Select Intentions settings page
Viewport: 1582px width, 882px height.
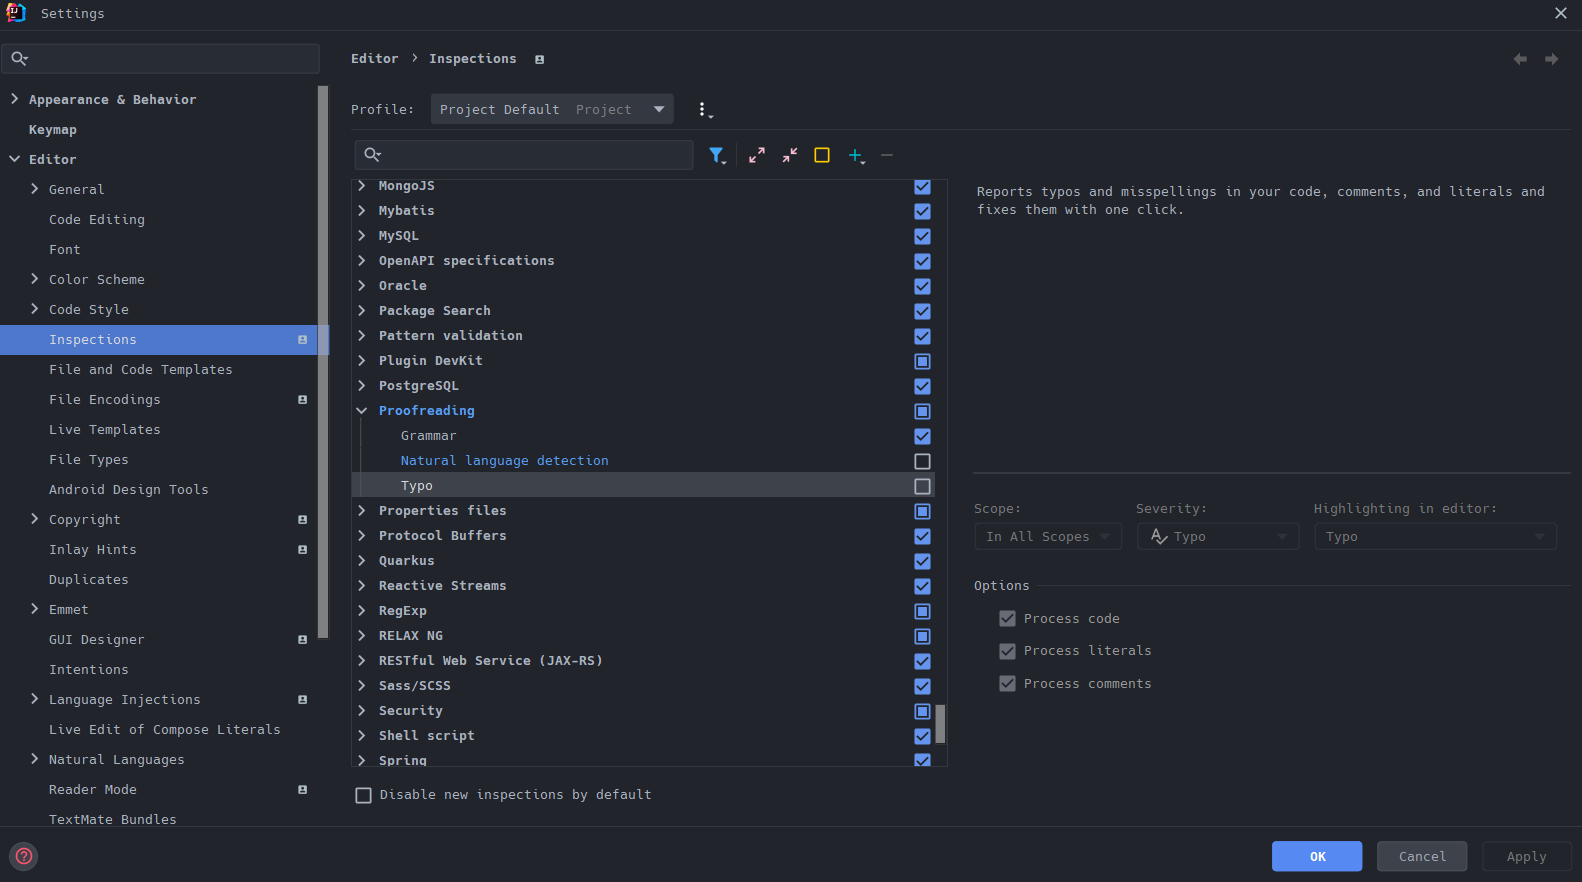pos(89,670)
